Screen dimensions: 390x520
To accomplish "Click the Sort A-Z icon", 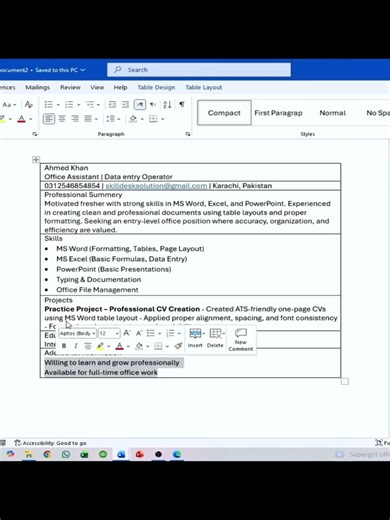I will [167, 105].
